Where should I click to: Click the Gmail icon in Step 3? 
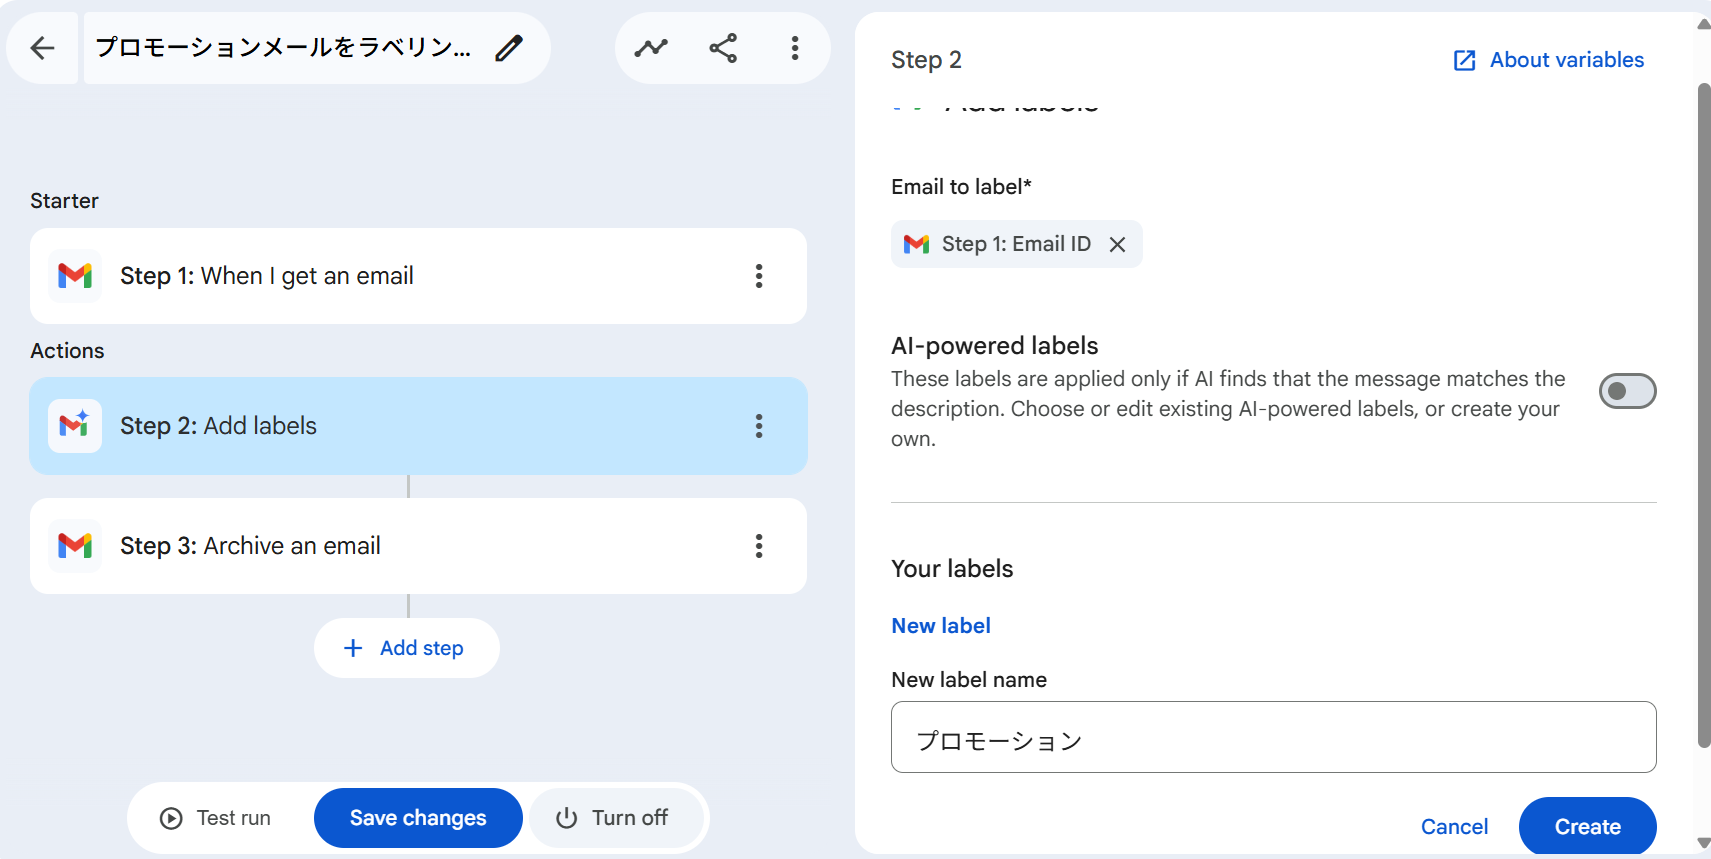click(x=75, y=546)
